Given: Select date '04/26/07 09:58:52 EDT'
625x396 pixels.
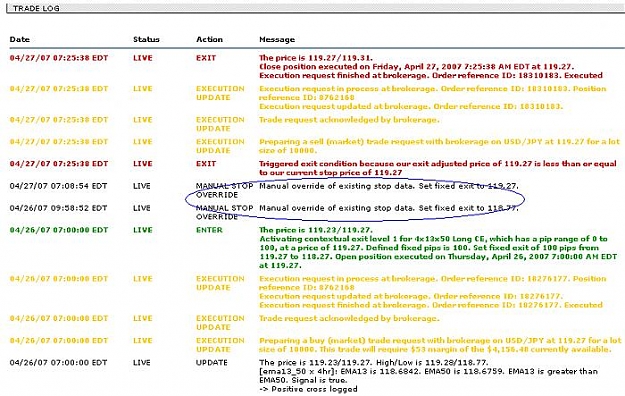Looking at the screenshot, I should (58, 208).
